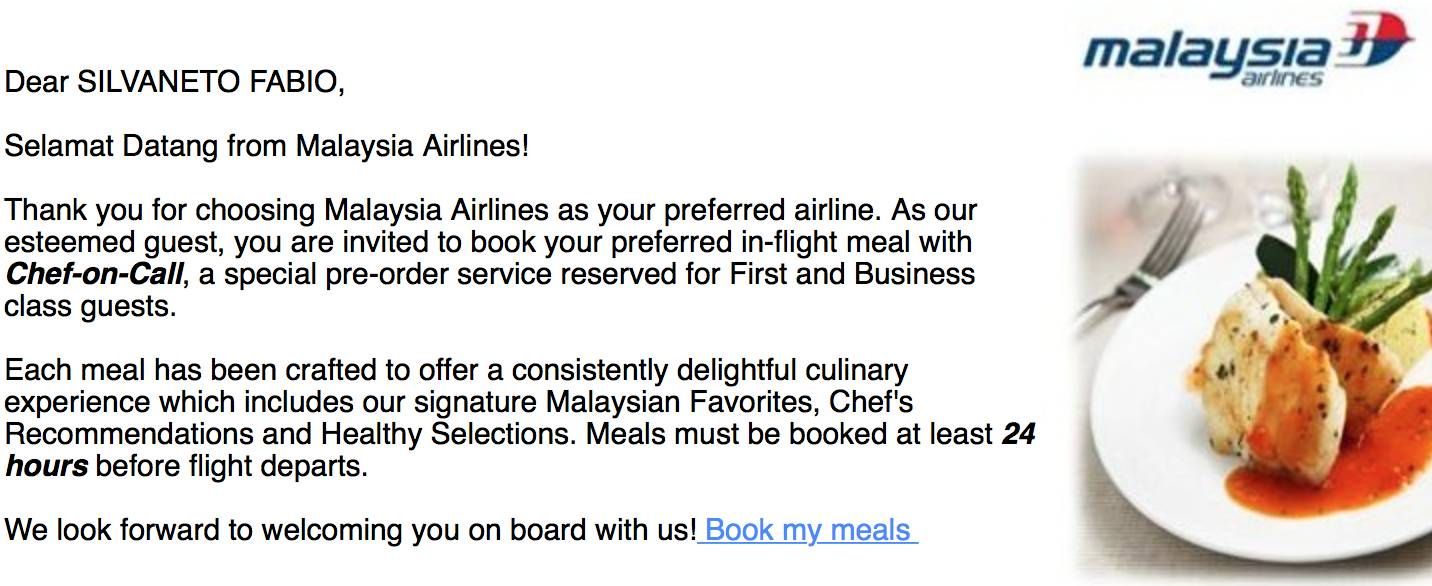Click the Malaysia Airlines logo
Image resolution: width=1432 pixels, height=586 pixels.
click(x=1247, y=50)
